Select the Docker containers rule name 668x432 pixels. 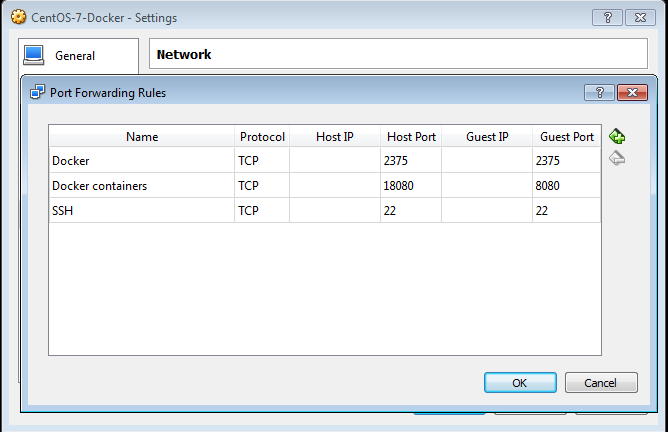click(142, 185)
